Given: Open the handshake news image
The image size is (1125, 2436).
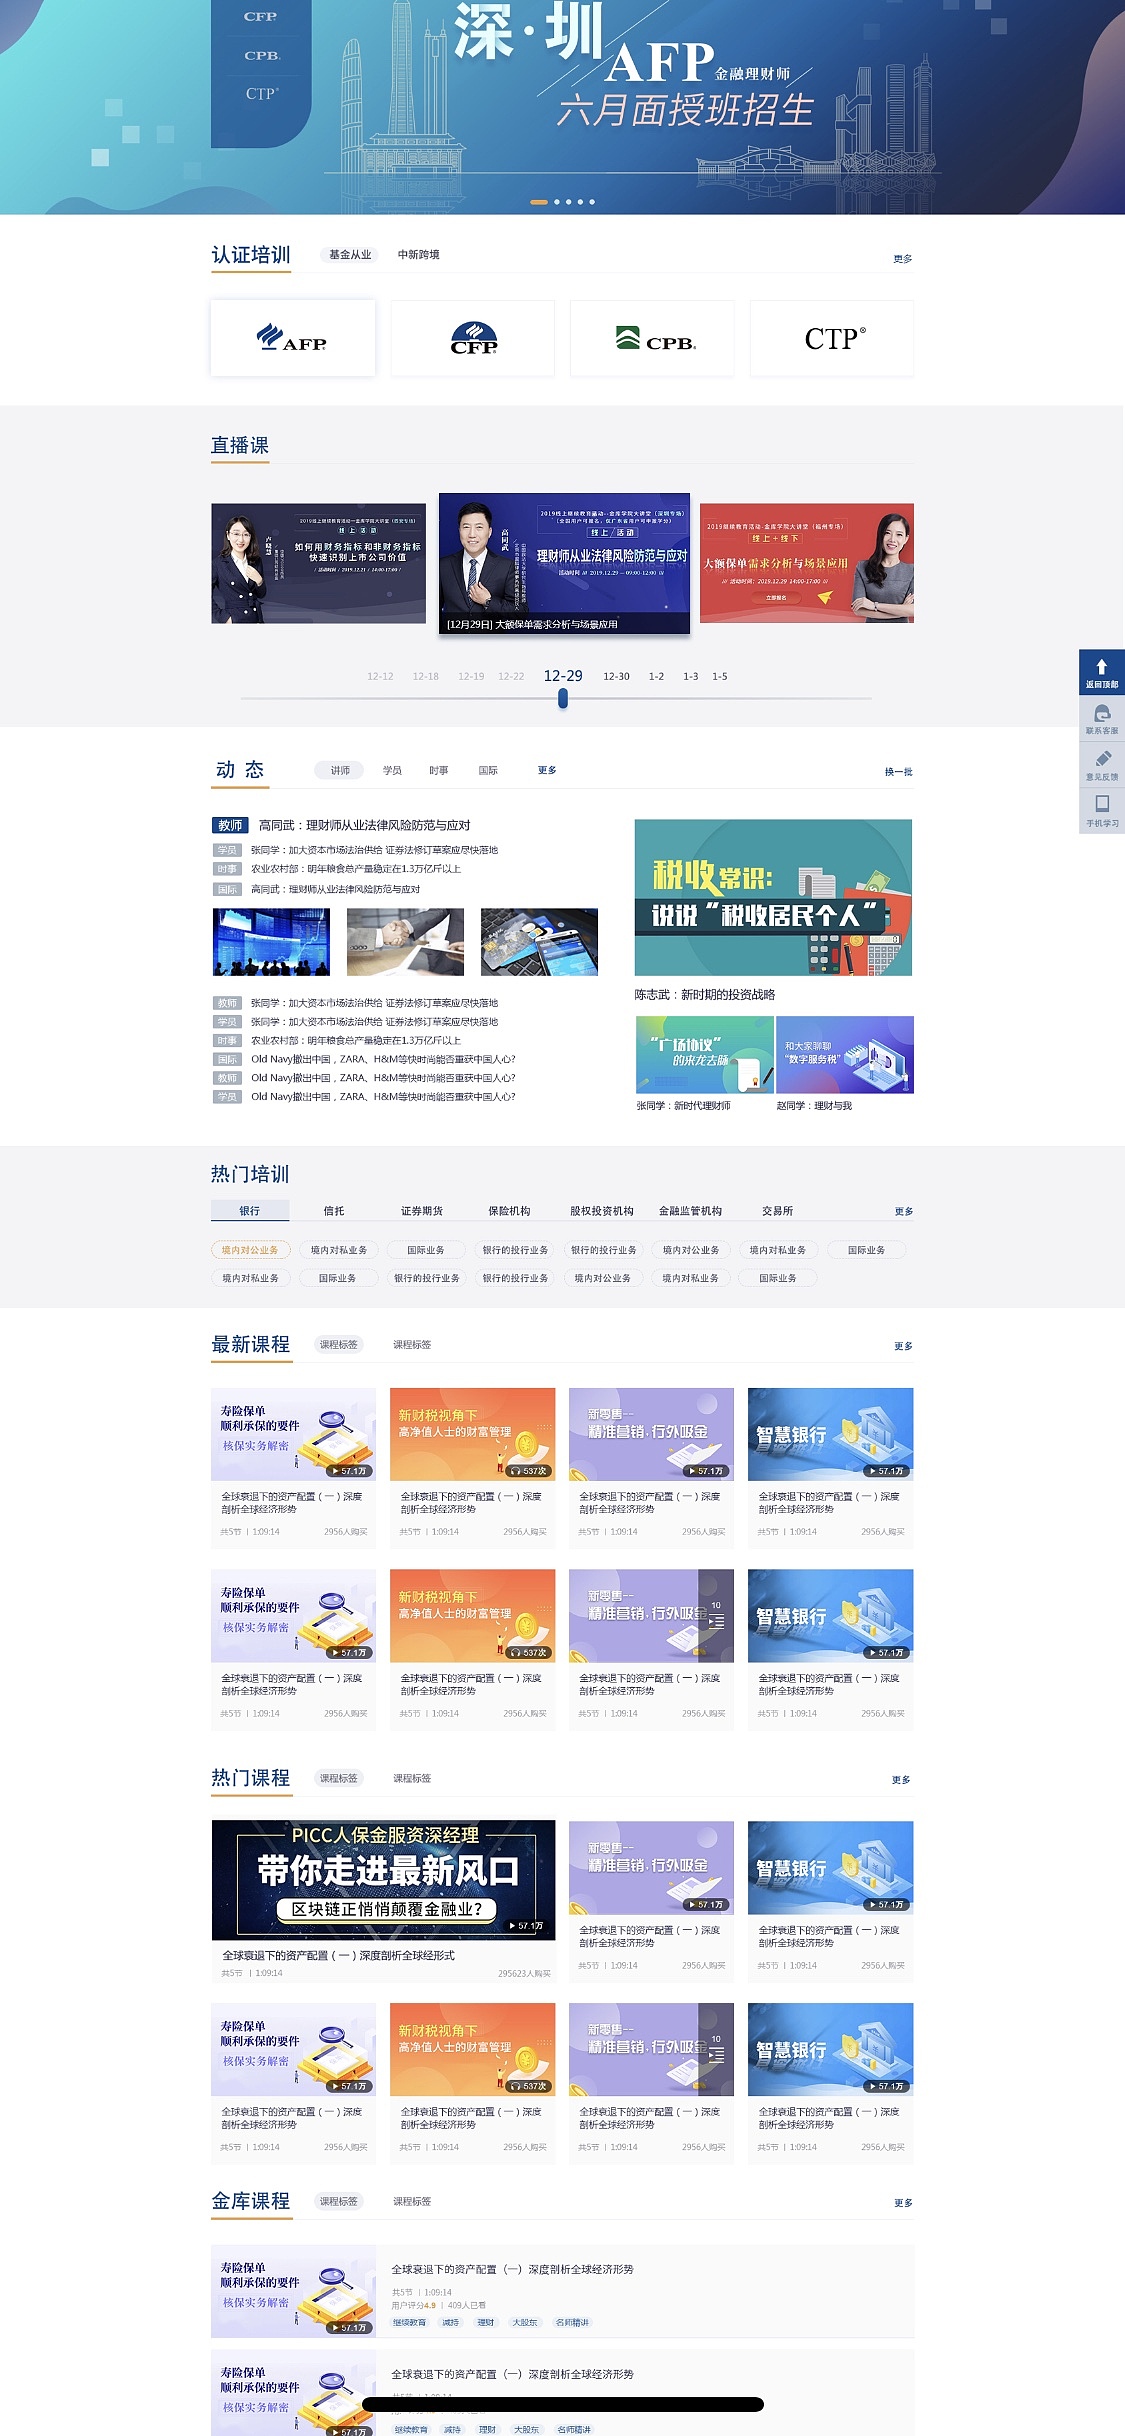Looking at the screenshot, I should tap(405, 942).
